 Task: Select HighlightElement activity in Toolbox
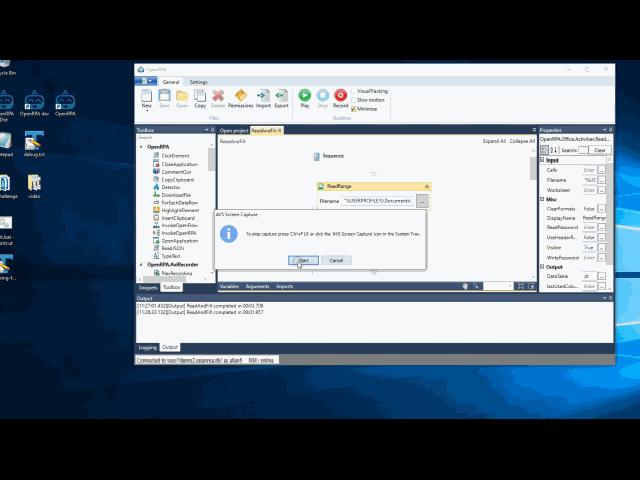point(180,210)
